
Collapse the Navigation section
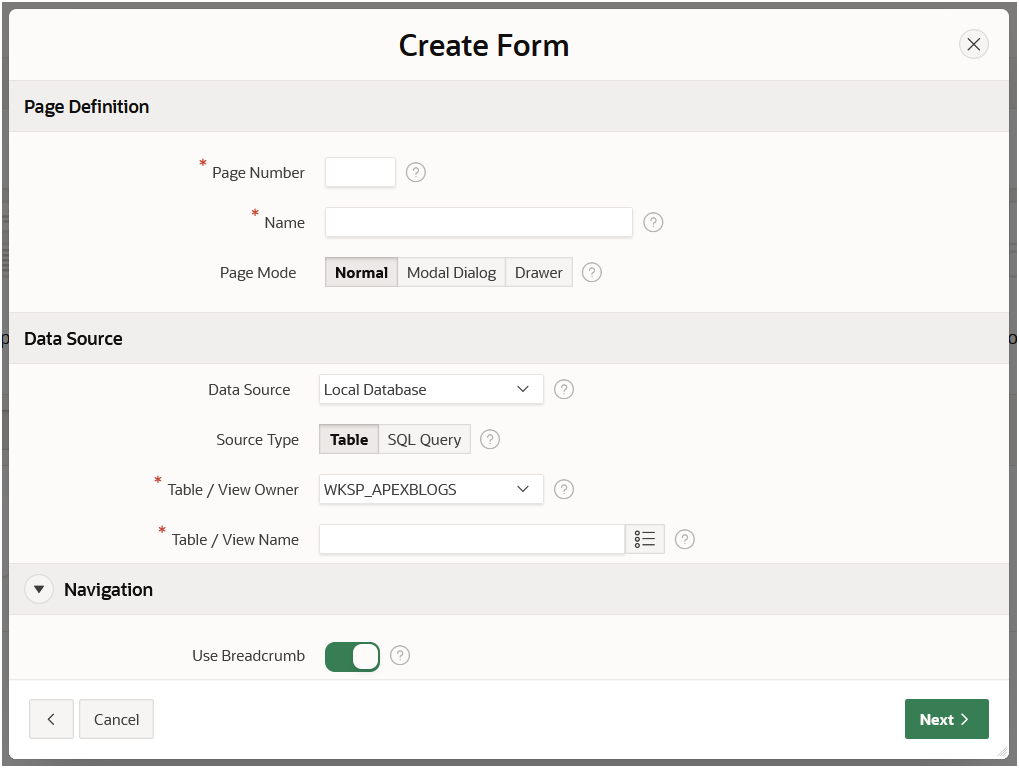(x=38, y=589)
